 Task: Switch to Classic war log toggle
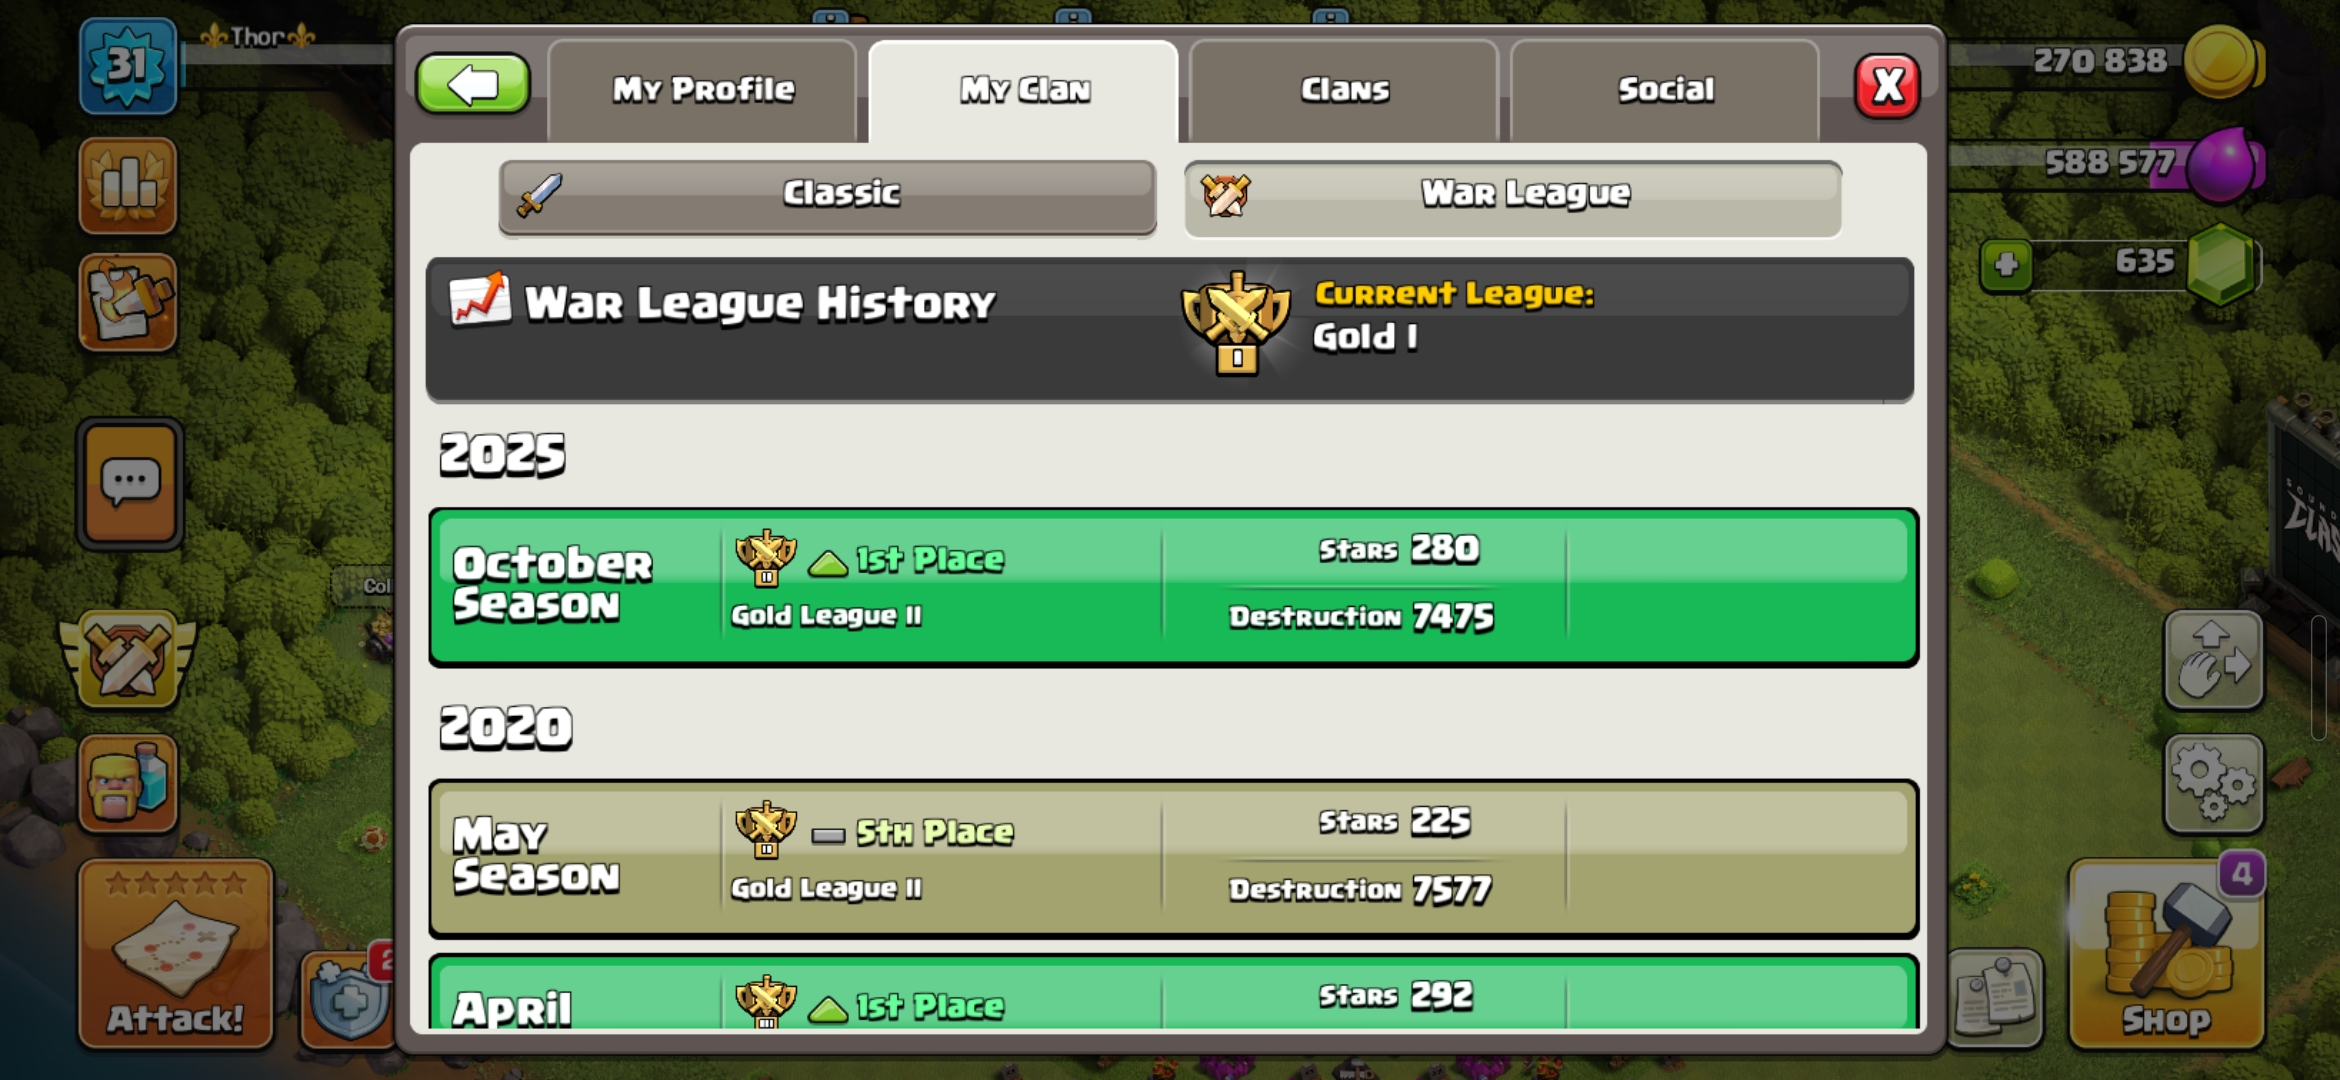[828, 196]
